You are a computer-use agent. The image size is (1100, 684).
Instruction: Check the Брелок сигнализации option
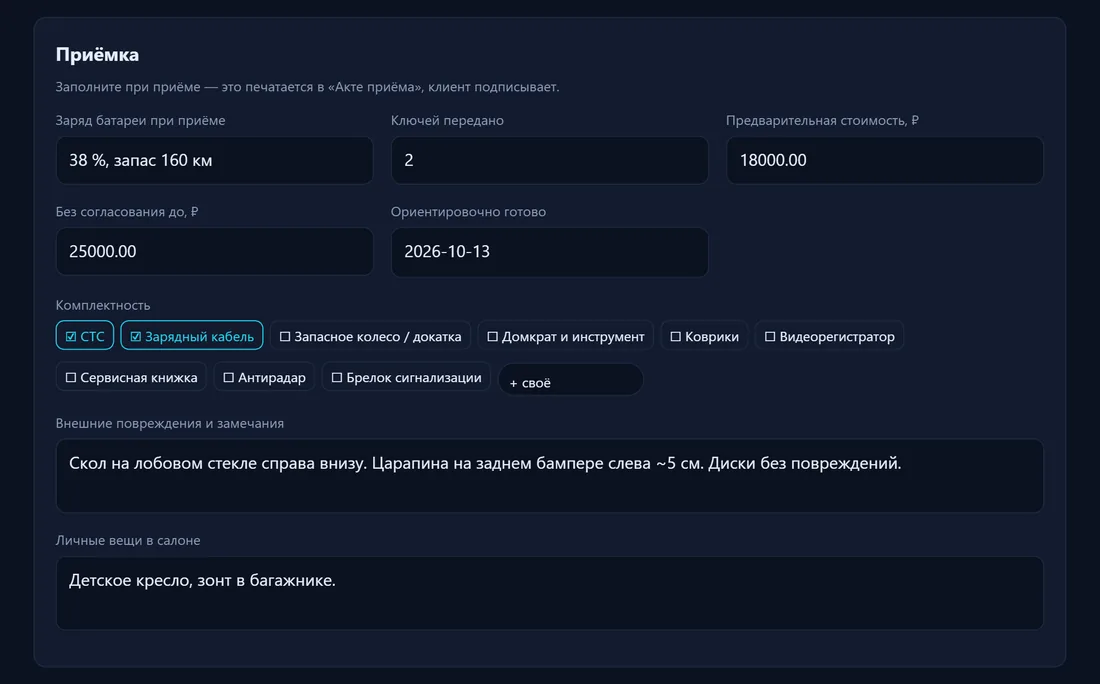point(406,377)
